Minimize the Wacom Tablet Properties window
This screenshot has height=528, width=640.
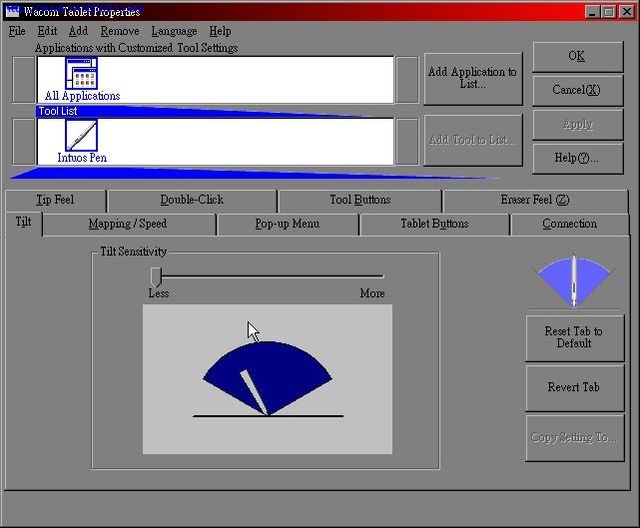593,11
